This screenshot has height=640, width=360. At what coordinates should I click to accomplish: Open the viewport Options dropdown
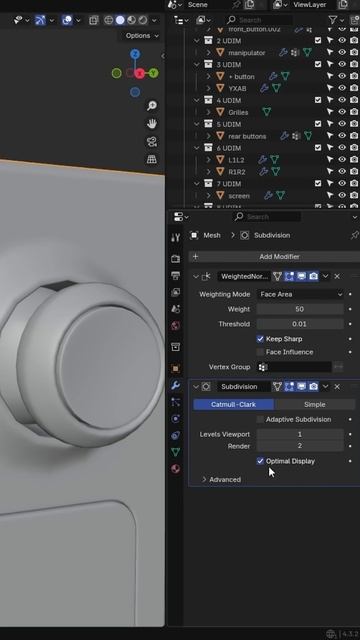click(x=142, y=36)
